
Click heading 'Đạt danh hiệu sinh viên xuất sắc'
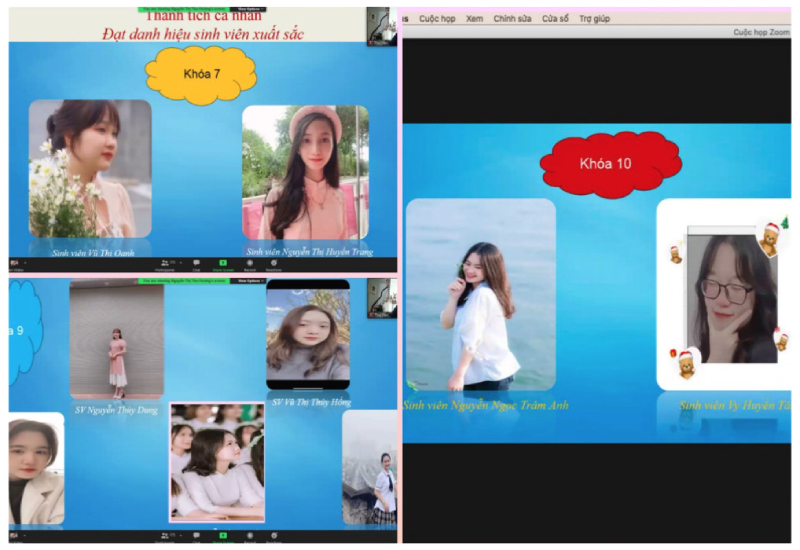(x=203, y=34)
